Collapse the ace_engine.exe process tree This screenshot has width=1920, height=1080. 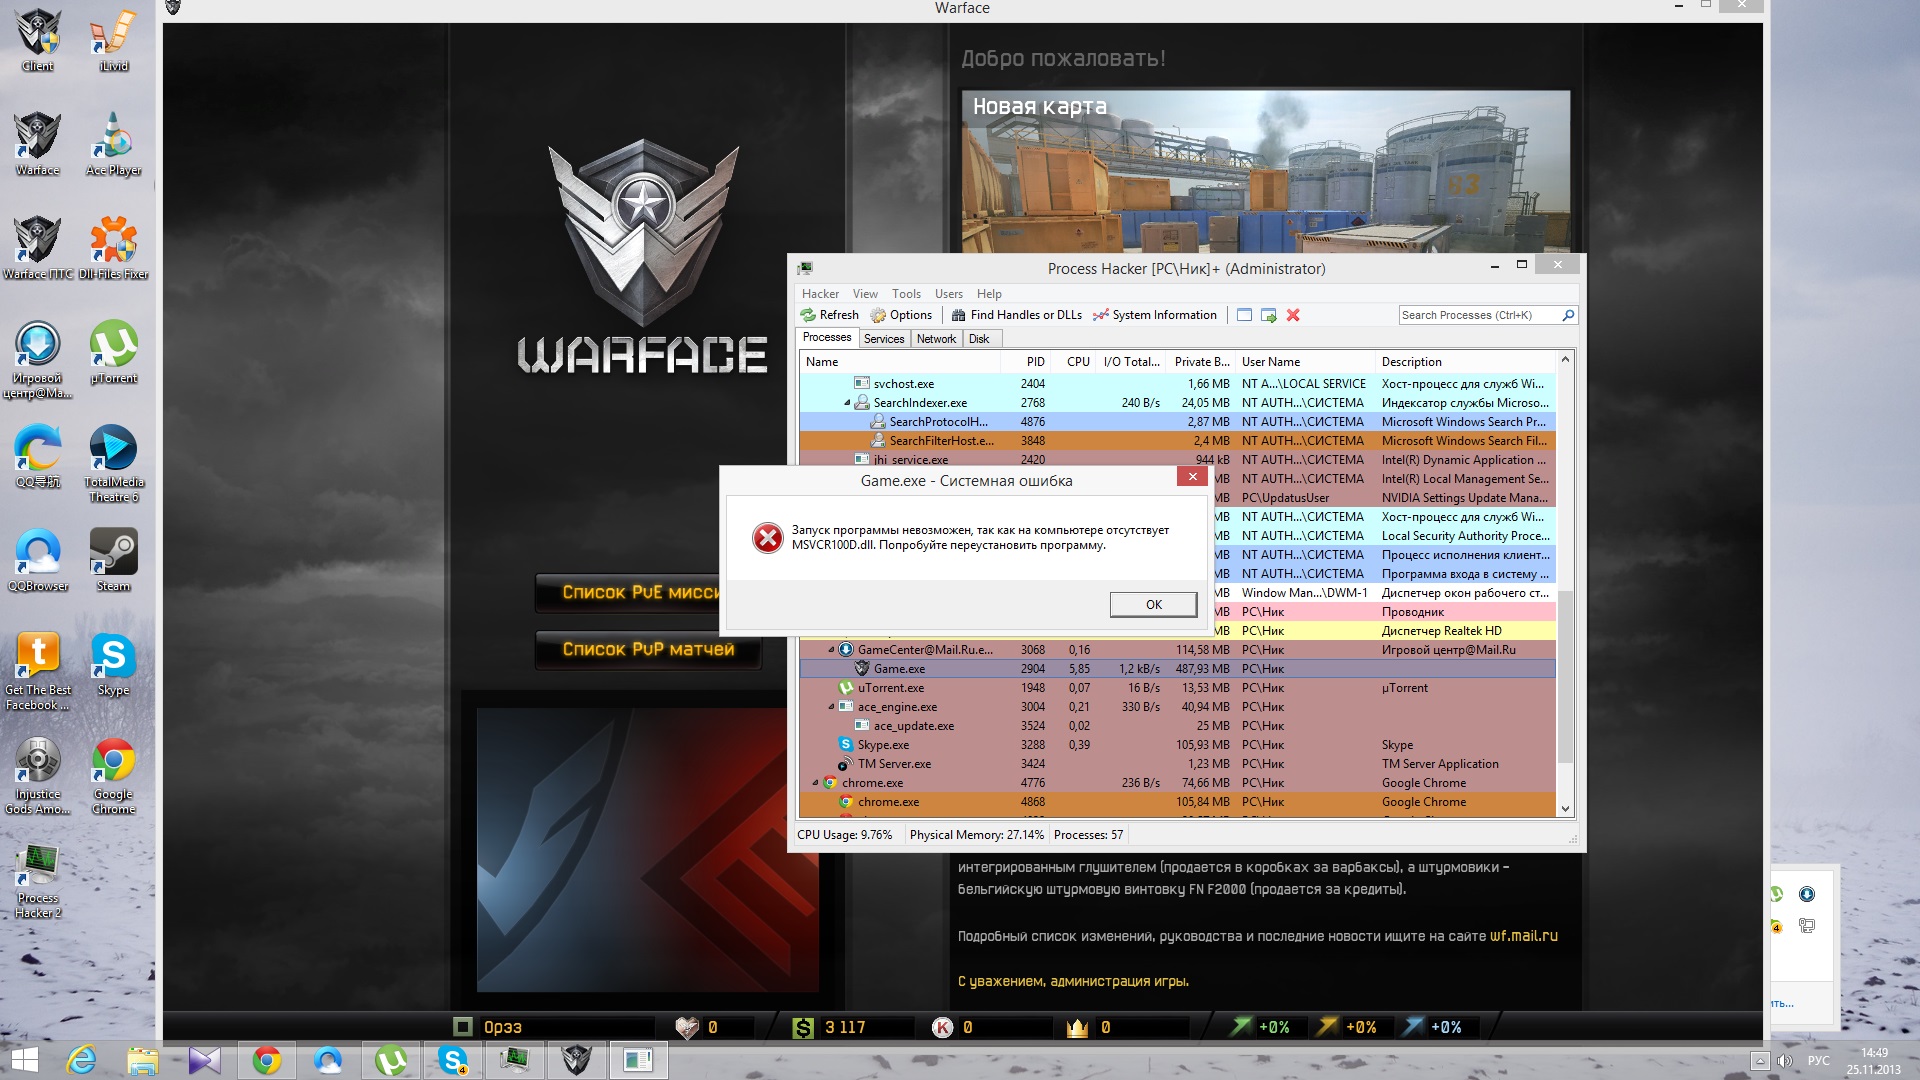[831, 707]
